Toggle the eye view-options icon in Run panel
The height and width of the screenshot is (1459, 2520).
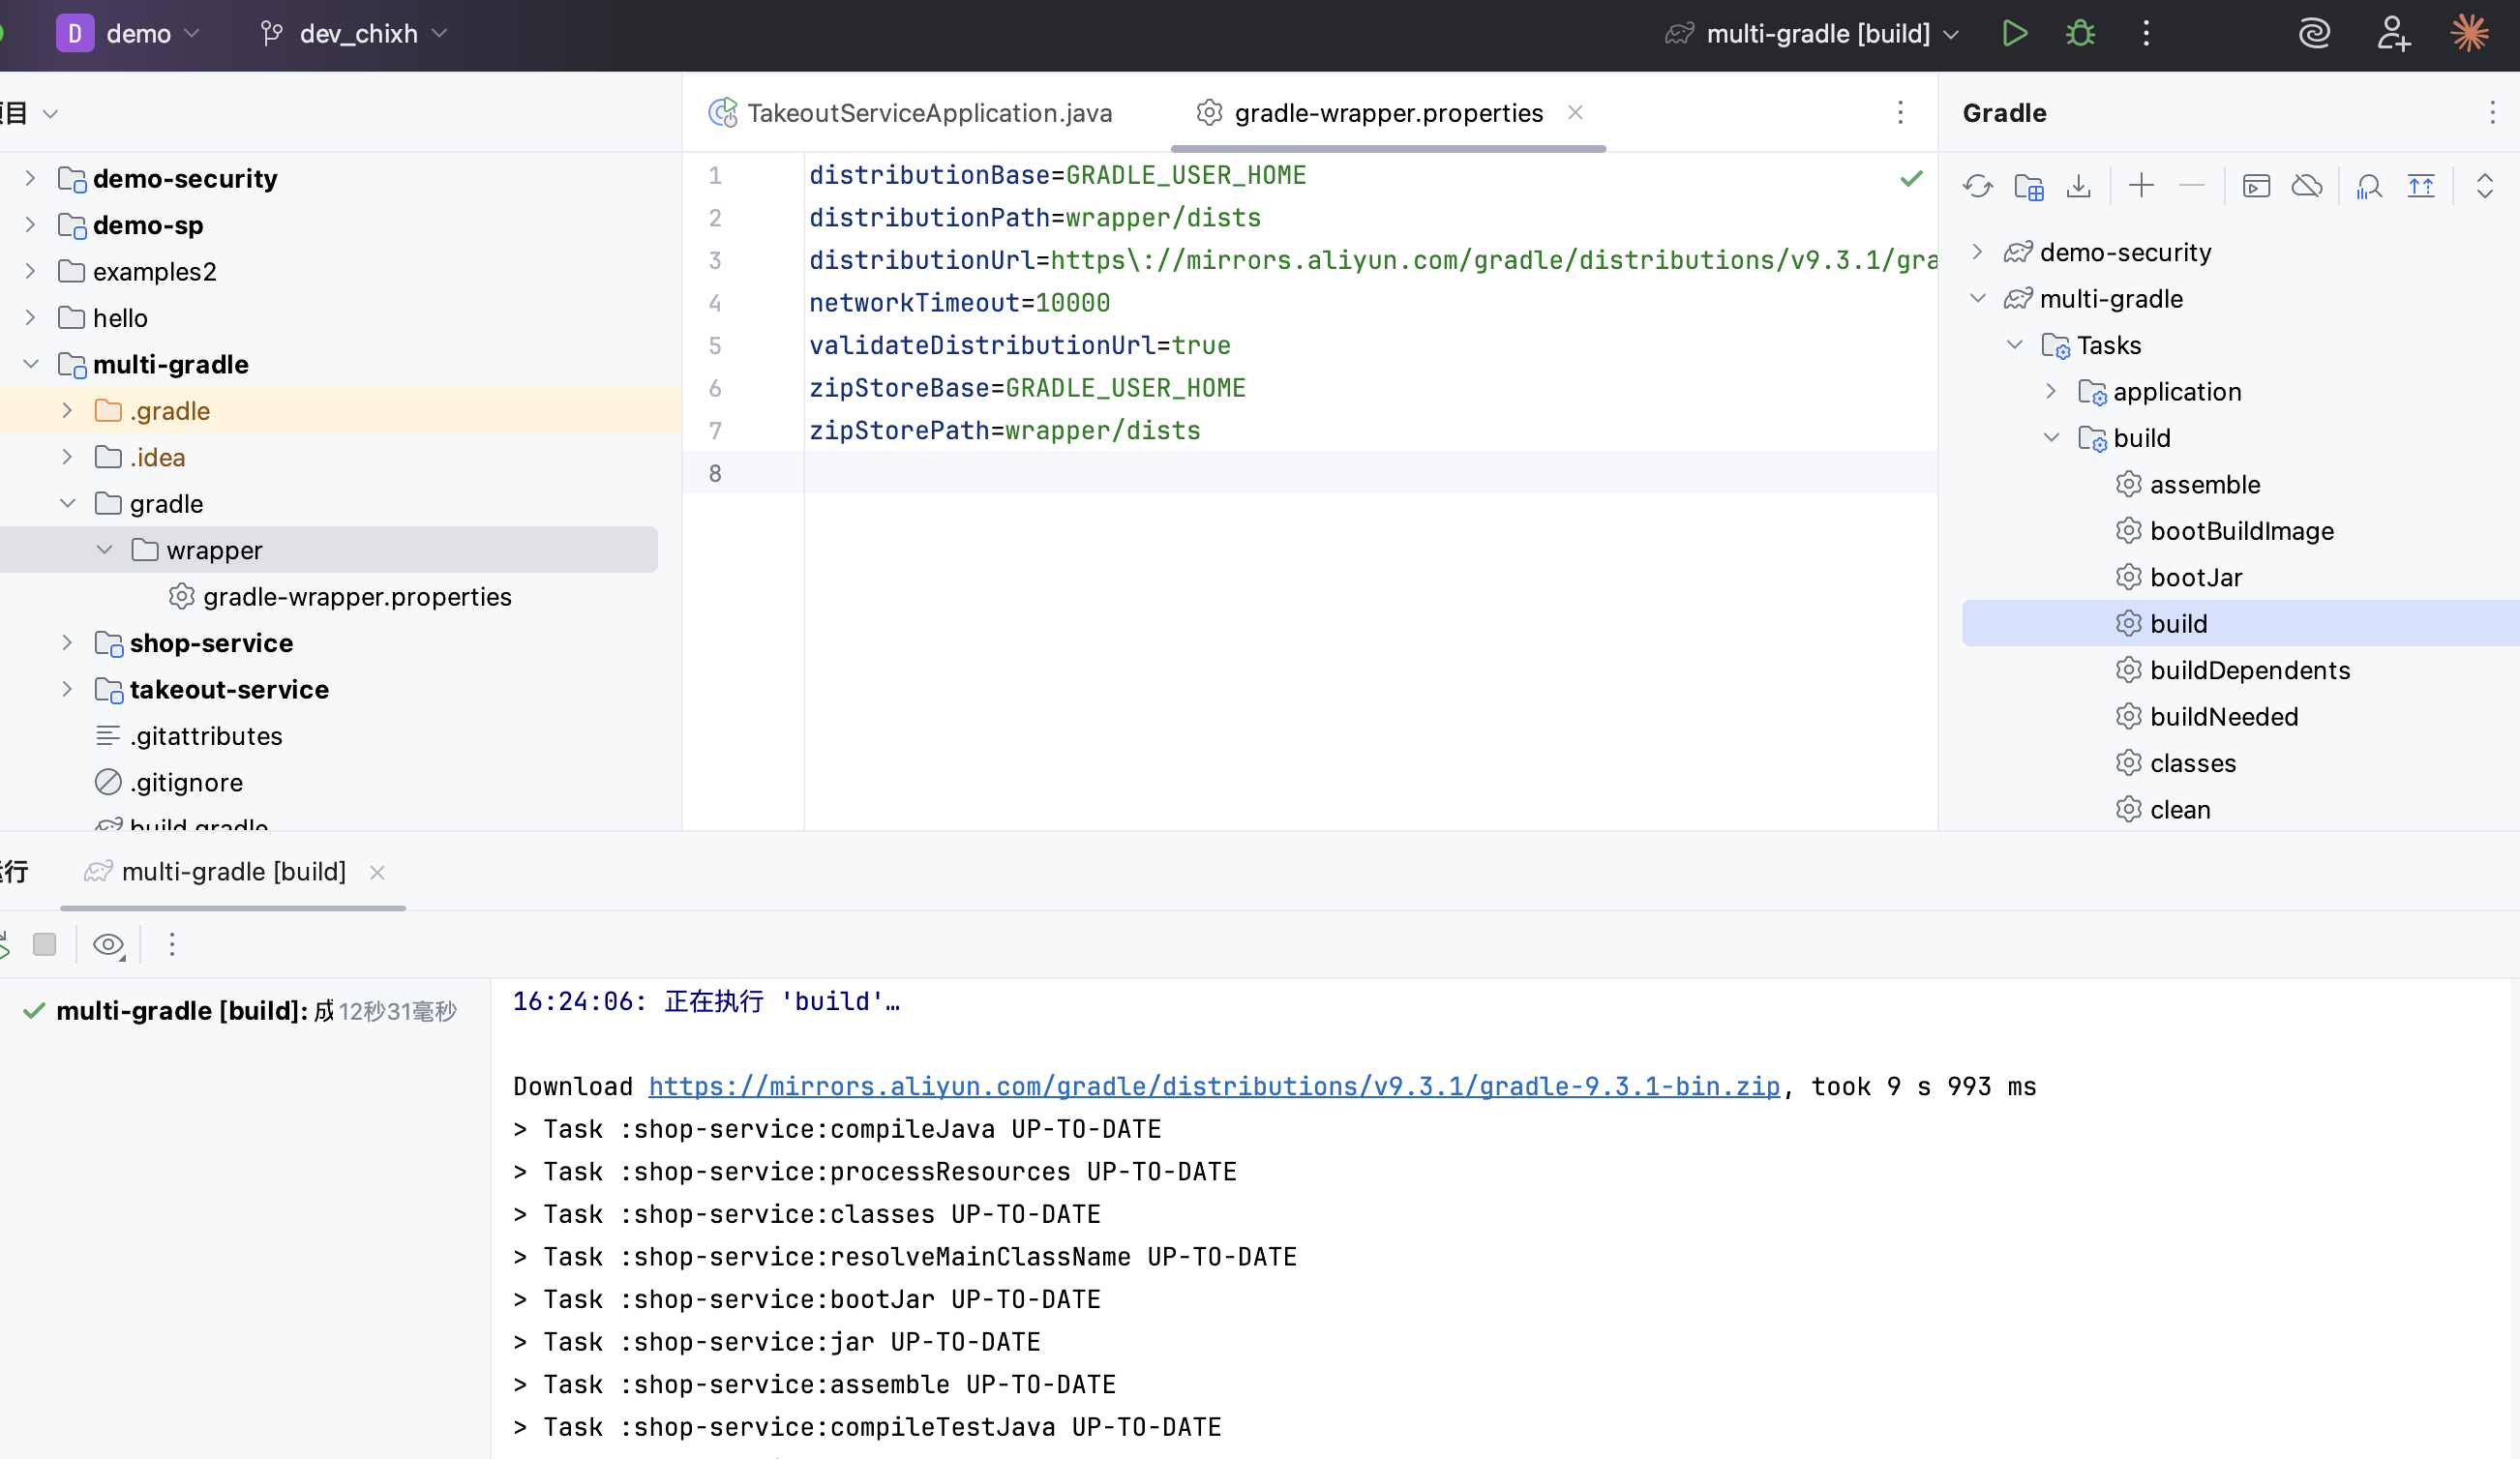tap(108, 944)
